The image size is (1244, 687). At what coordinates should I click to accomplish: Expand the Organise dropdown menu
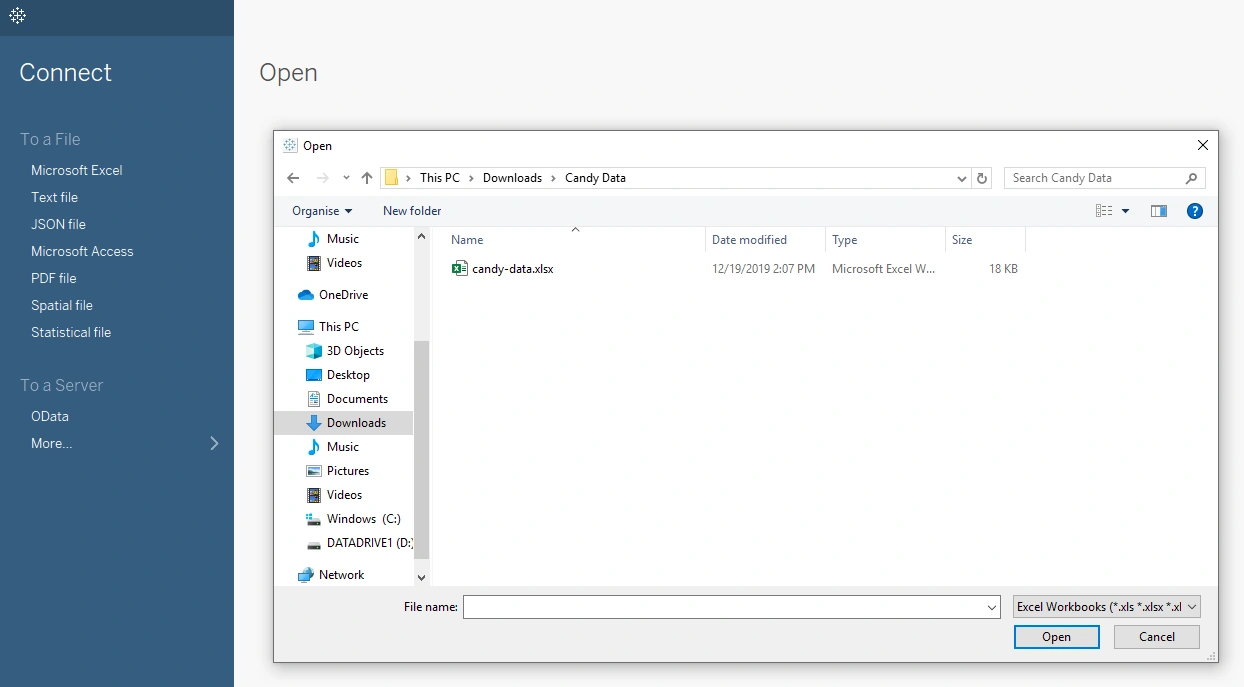(322, 211)
